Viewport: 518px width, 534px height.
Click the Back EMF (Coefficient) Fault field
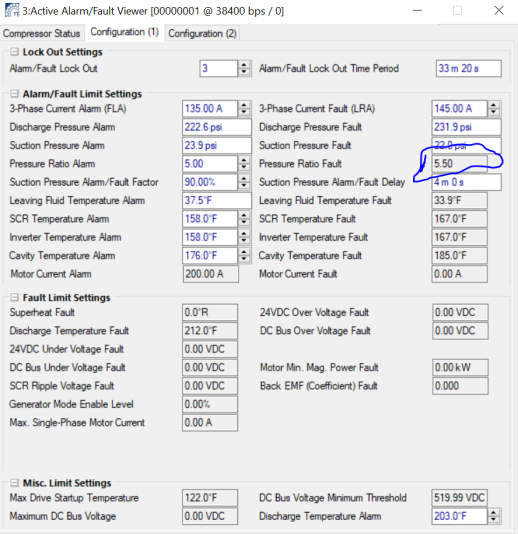[460, 386]
